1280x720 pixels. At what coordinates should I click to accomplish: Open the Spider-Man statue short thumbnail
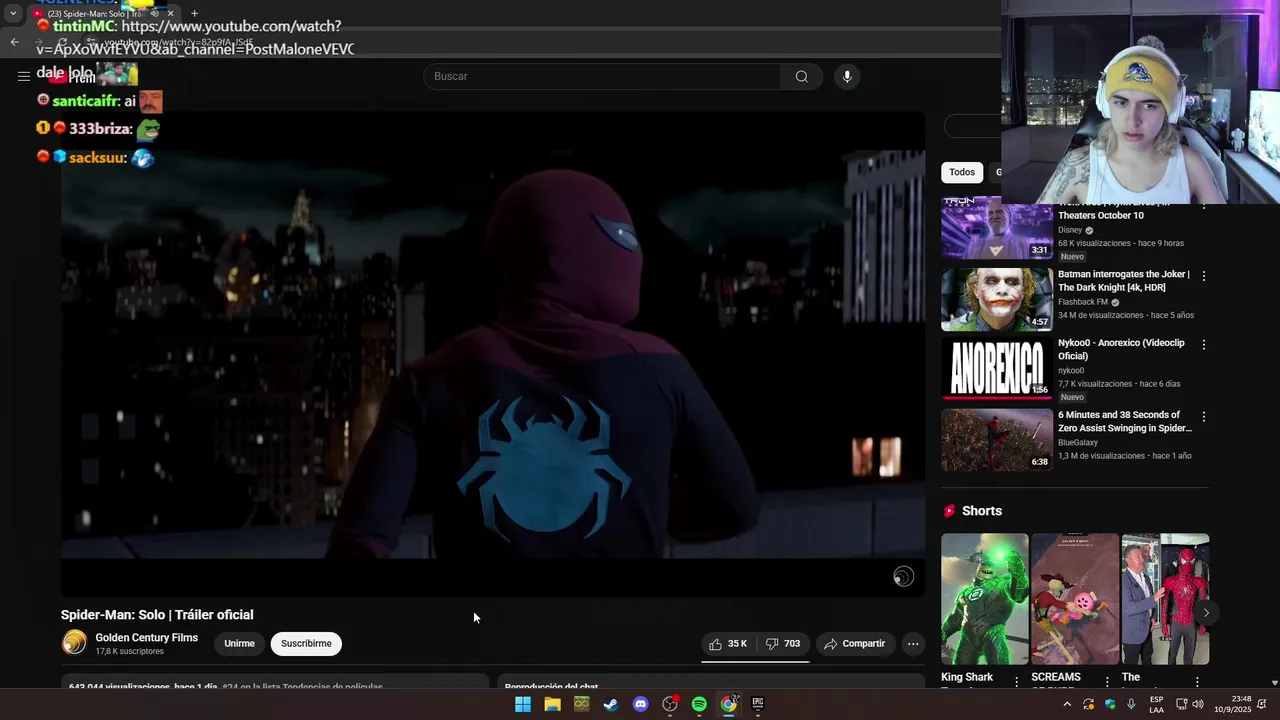coord(1165,598)
